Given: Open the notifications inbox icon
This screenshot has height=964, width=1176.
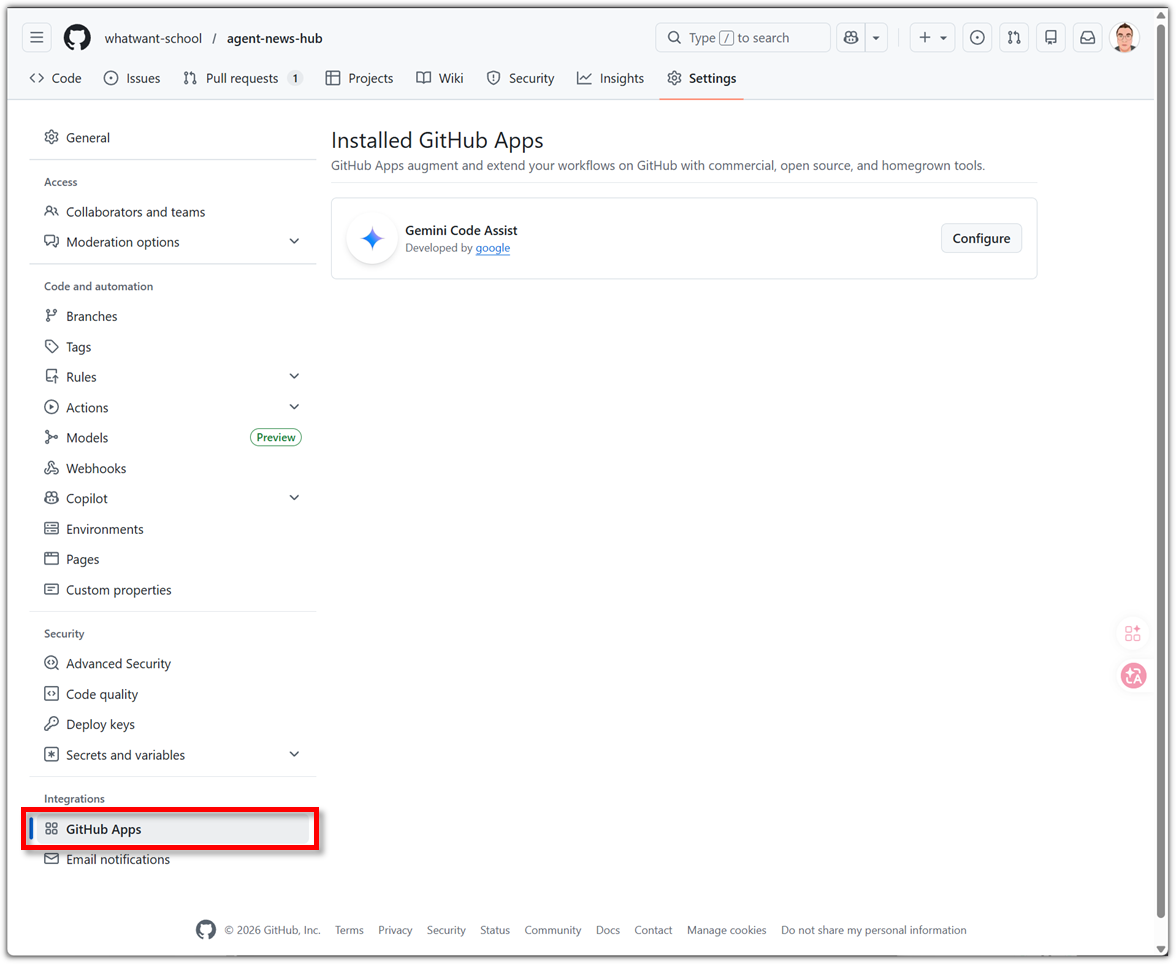Looking at the screenshot, I should [1088, 38].
